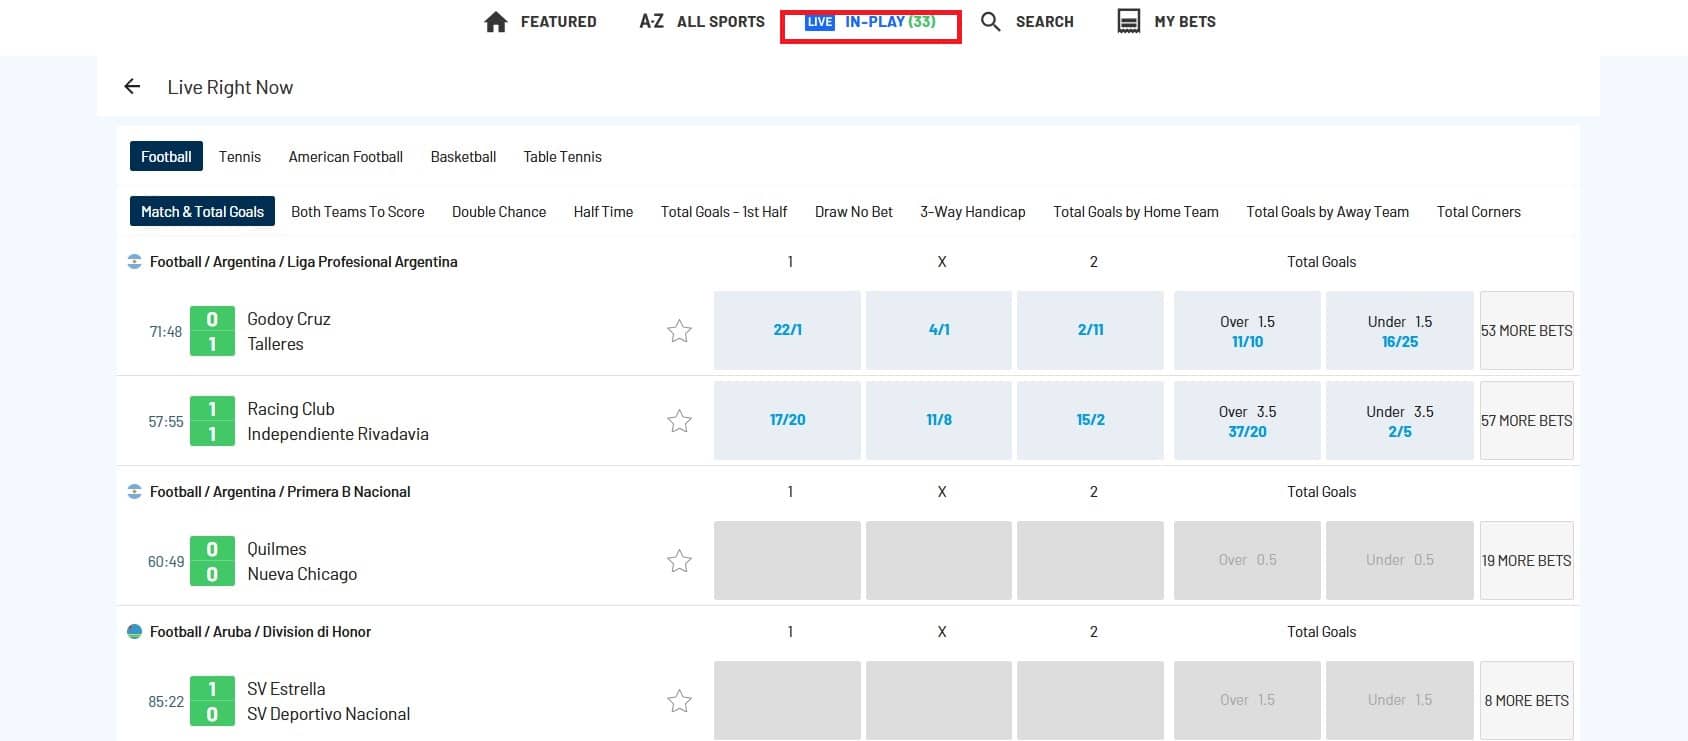Open Football / Argentina / Primera B Nacional heading

pos(280,492)
